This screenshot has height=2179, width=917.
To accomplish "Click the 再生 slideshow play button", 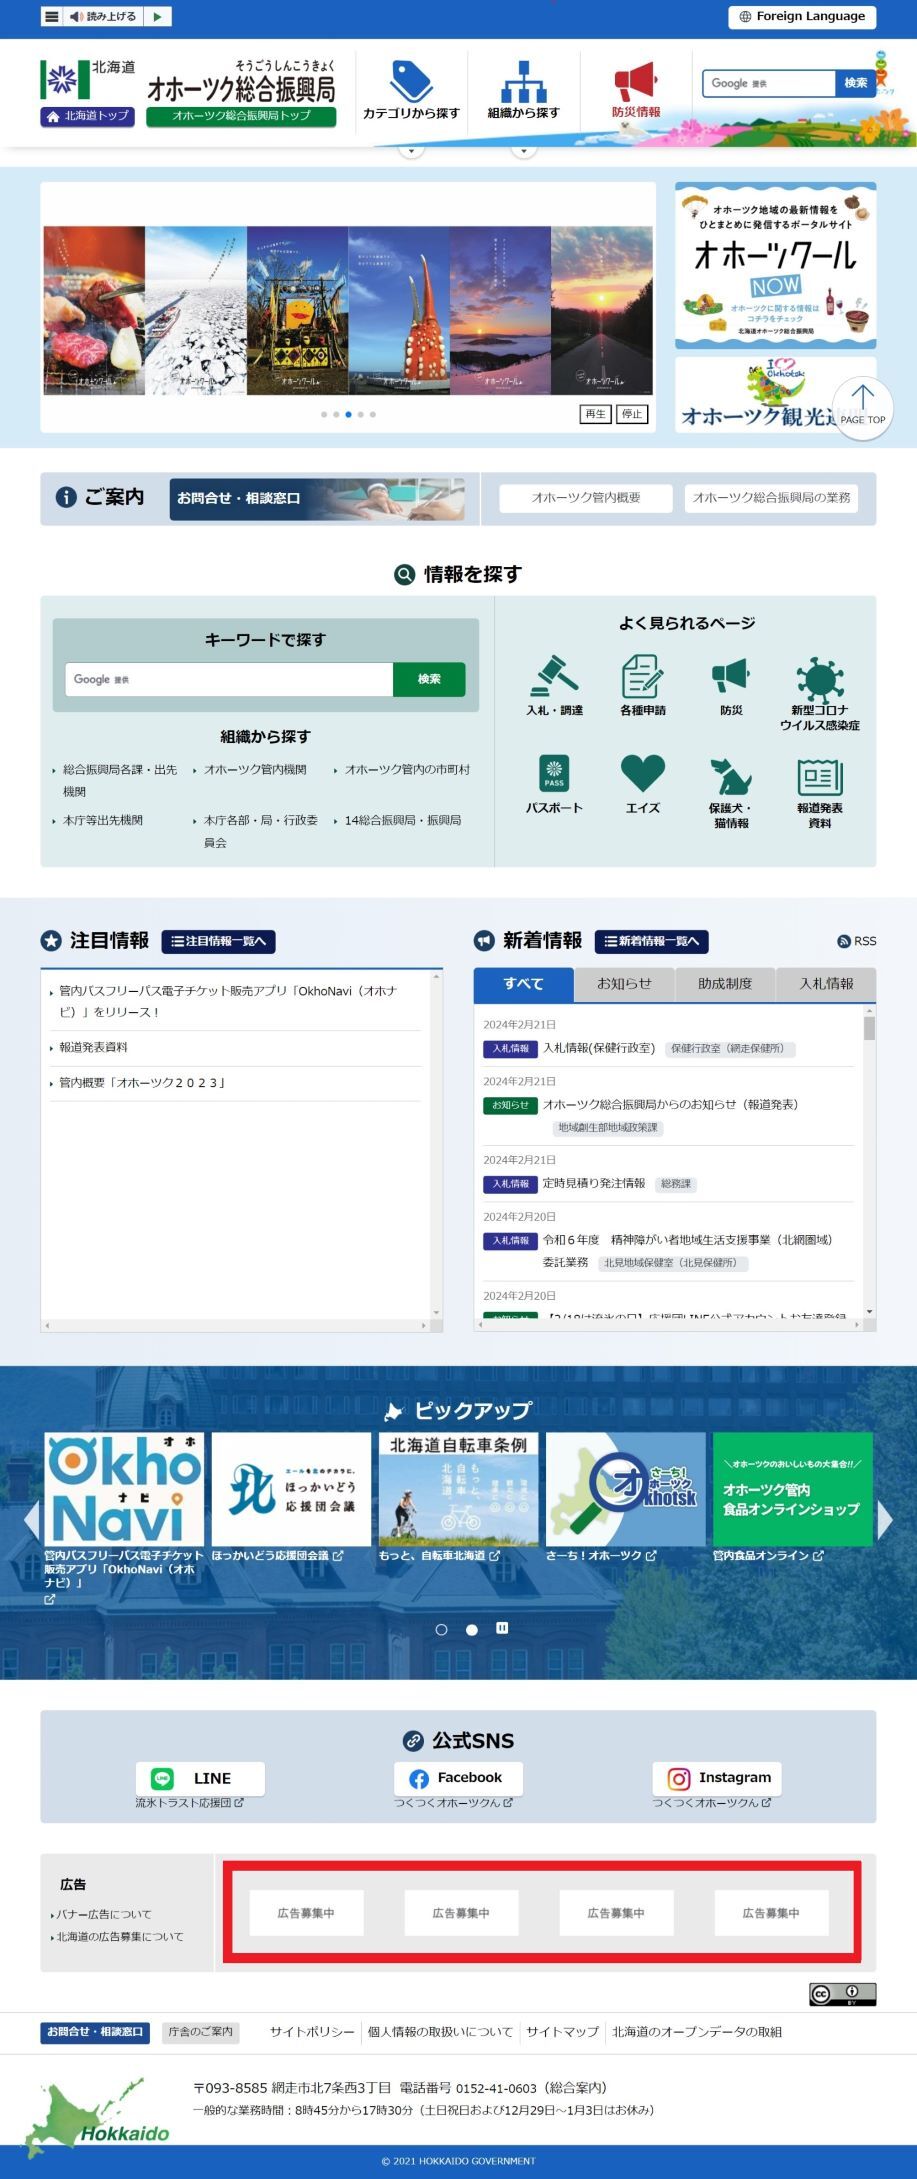I will 595,414.
